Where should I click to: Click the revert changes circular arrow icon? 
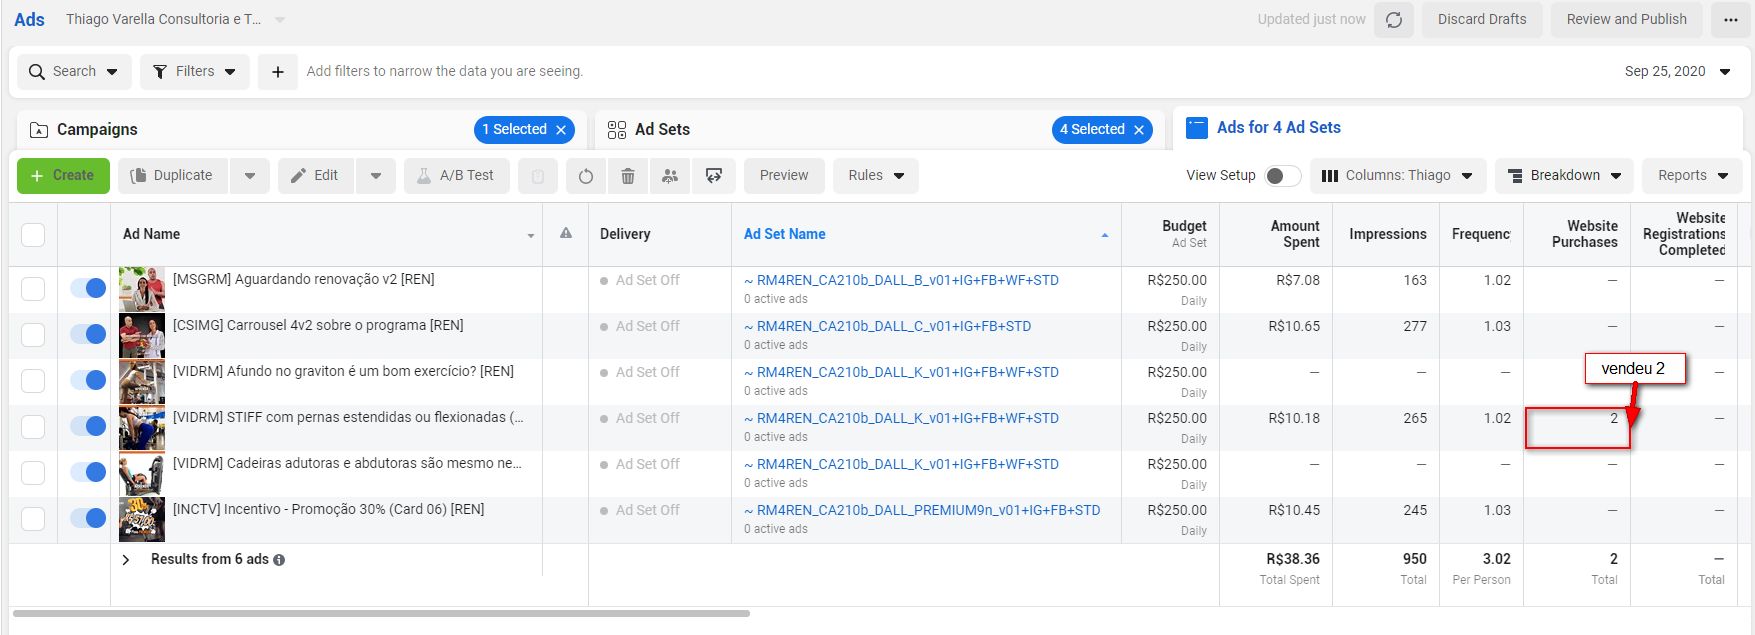coord(586,176)
